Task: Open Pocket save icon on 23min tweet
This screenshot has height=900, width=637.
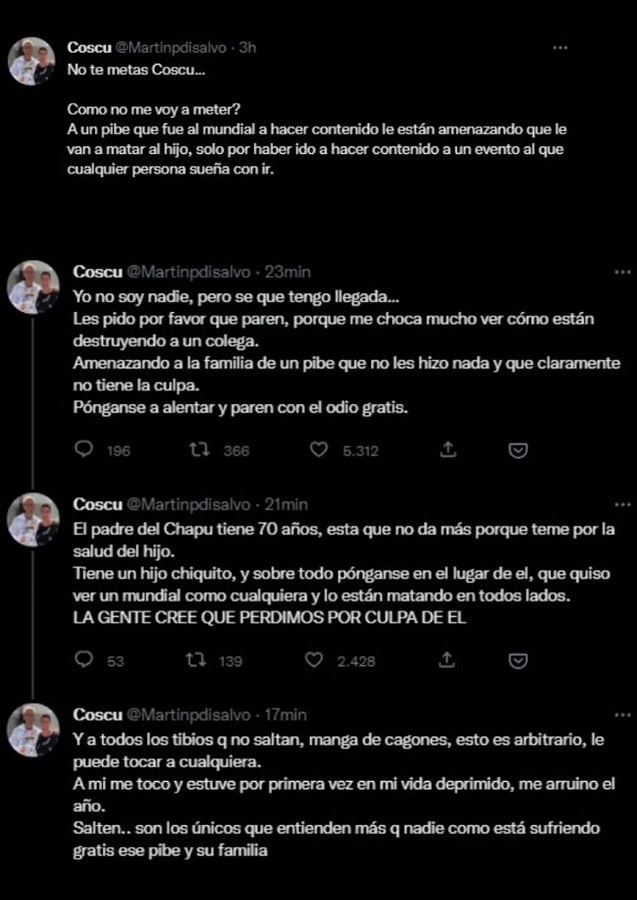Action: click(518, 451)
